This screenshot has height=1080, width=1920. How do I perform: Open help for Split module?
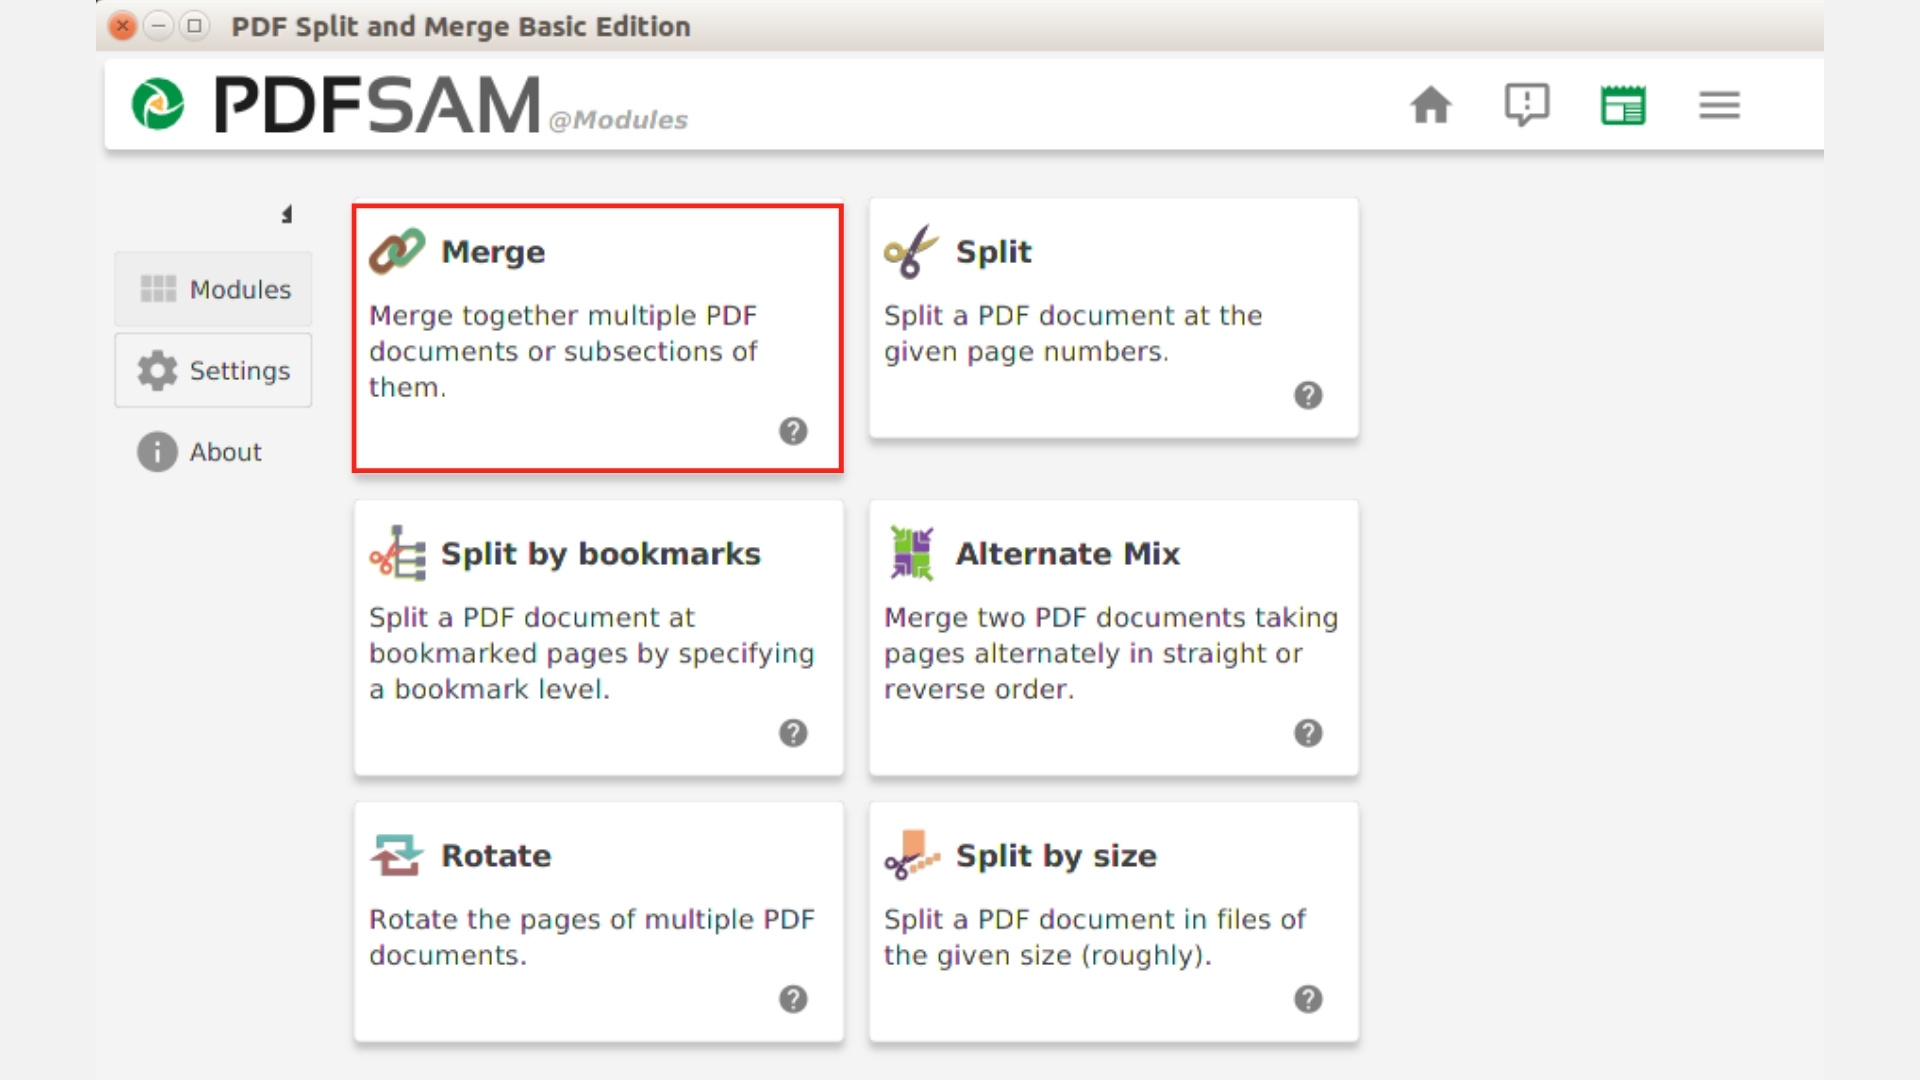pos(1308,395)
